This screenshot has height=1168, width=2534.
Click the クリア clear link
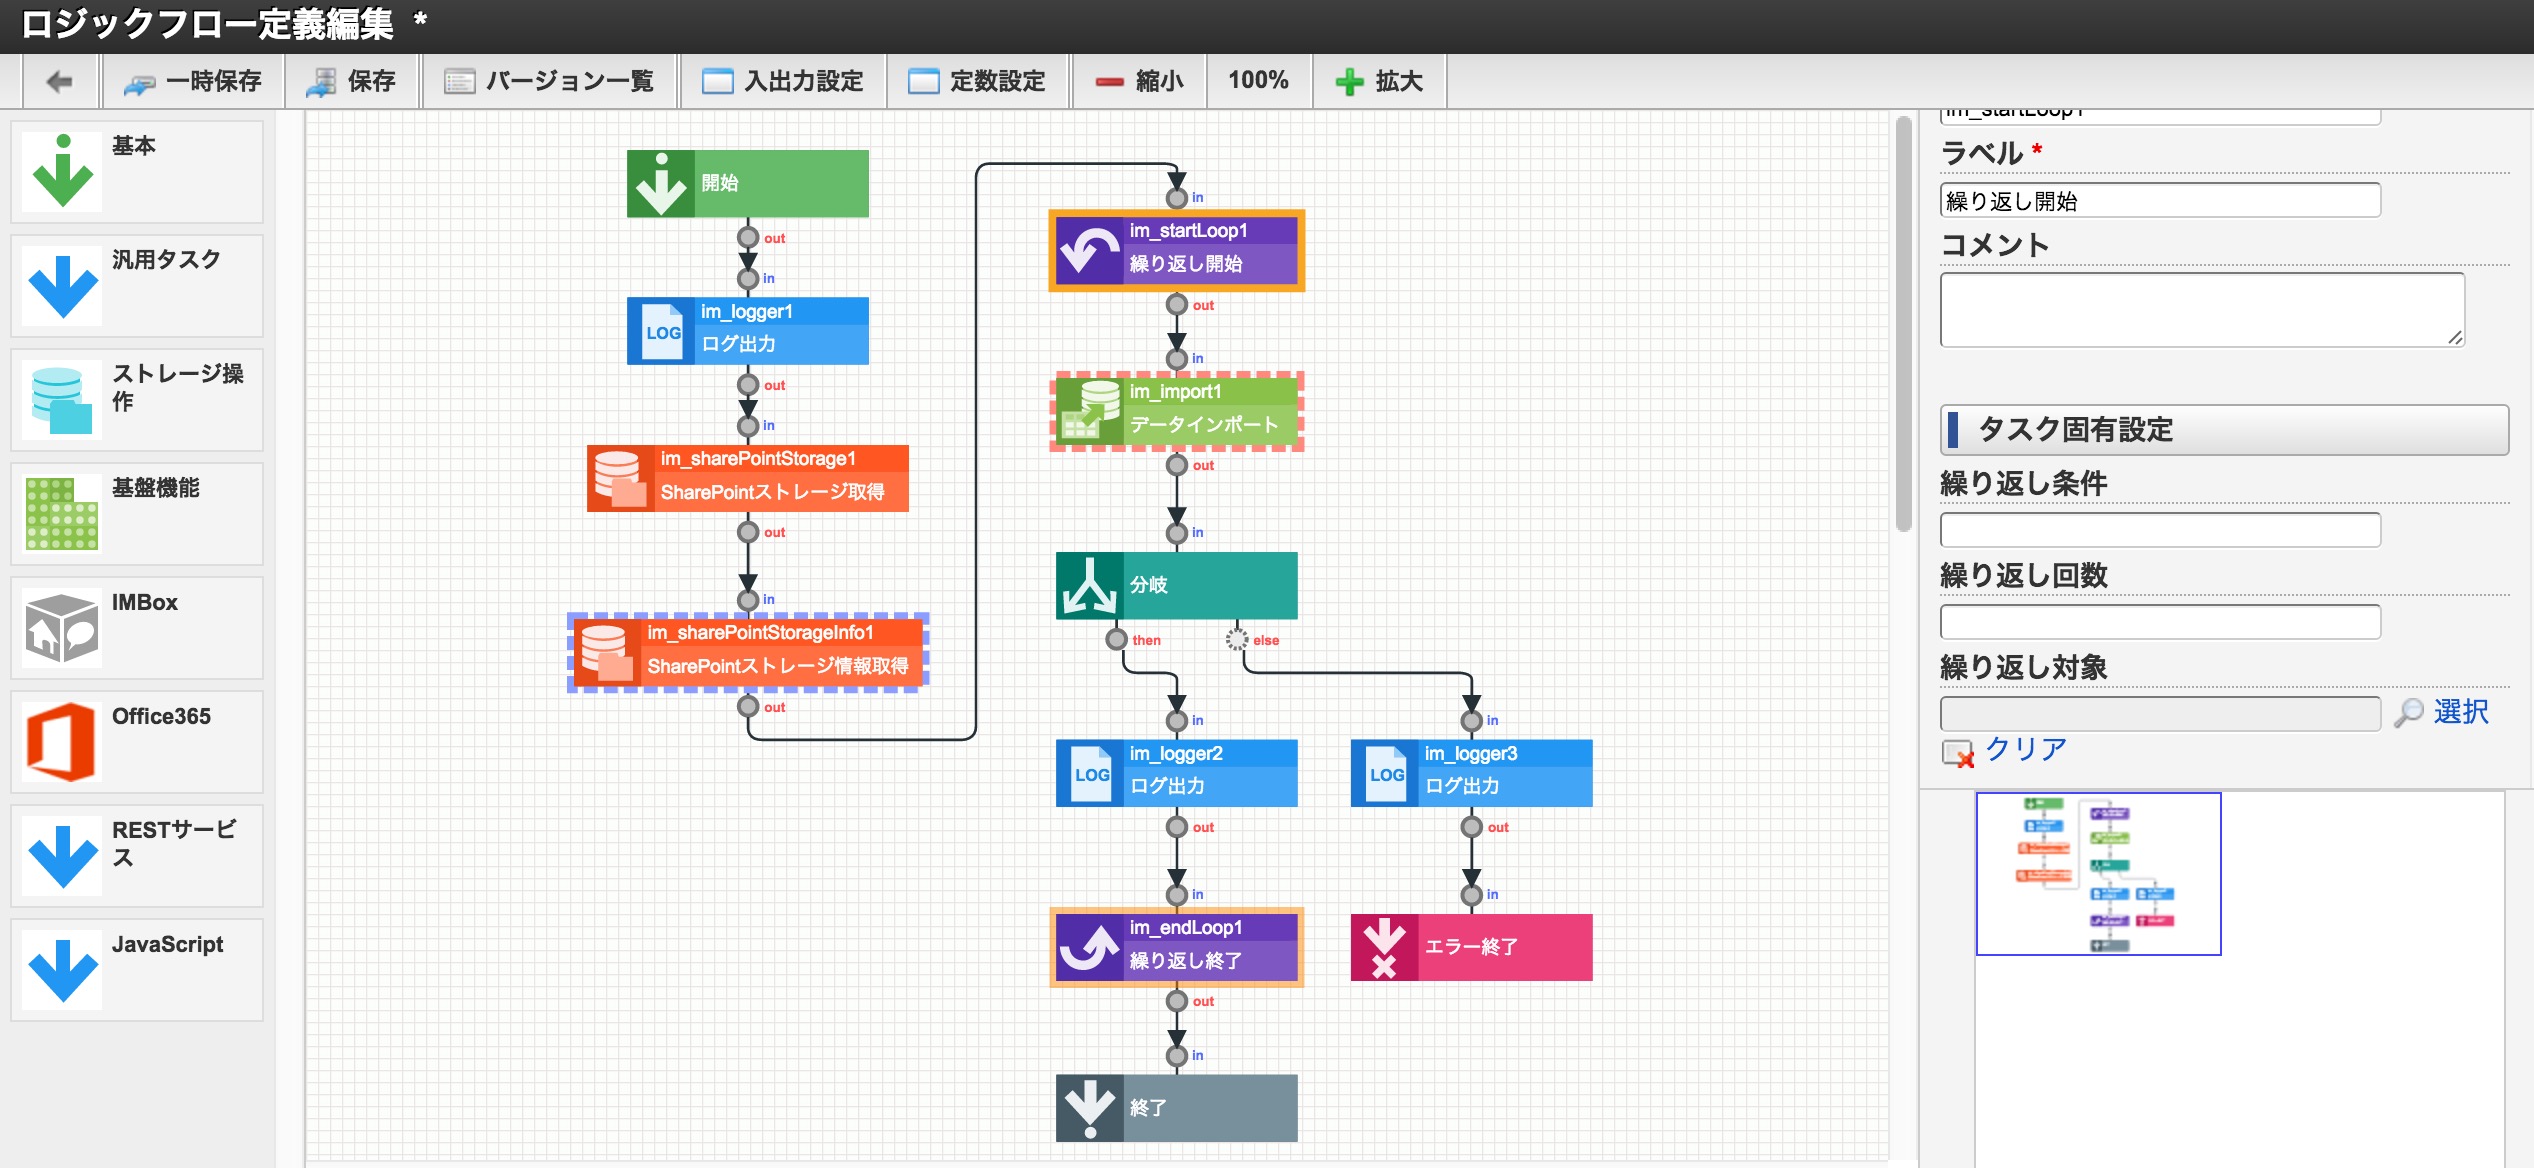(2024, 749)
